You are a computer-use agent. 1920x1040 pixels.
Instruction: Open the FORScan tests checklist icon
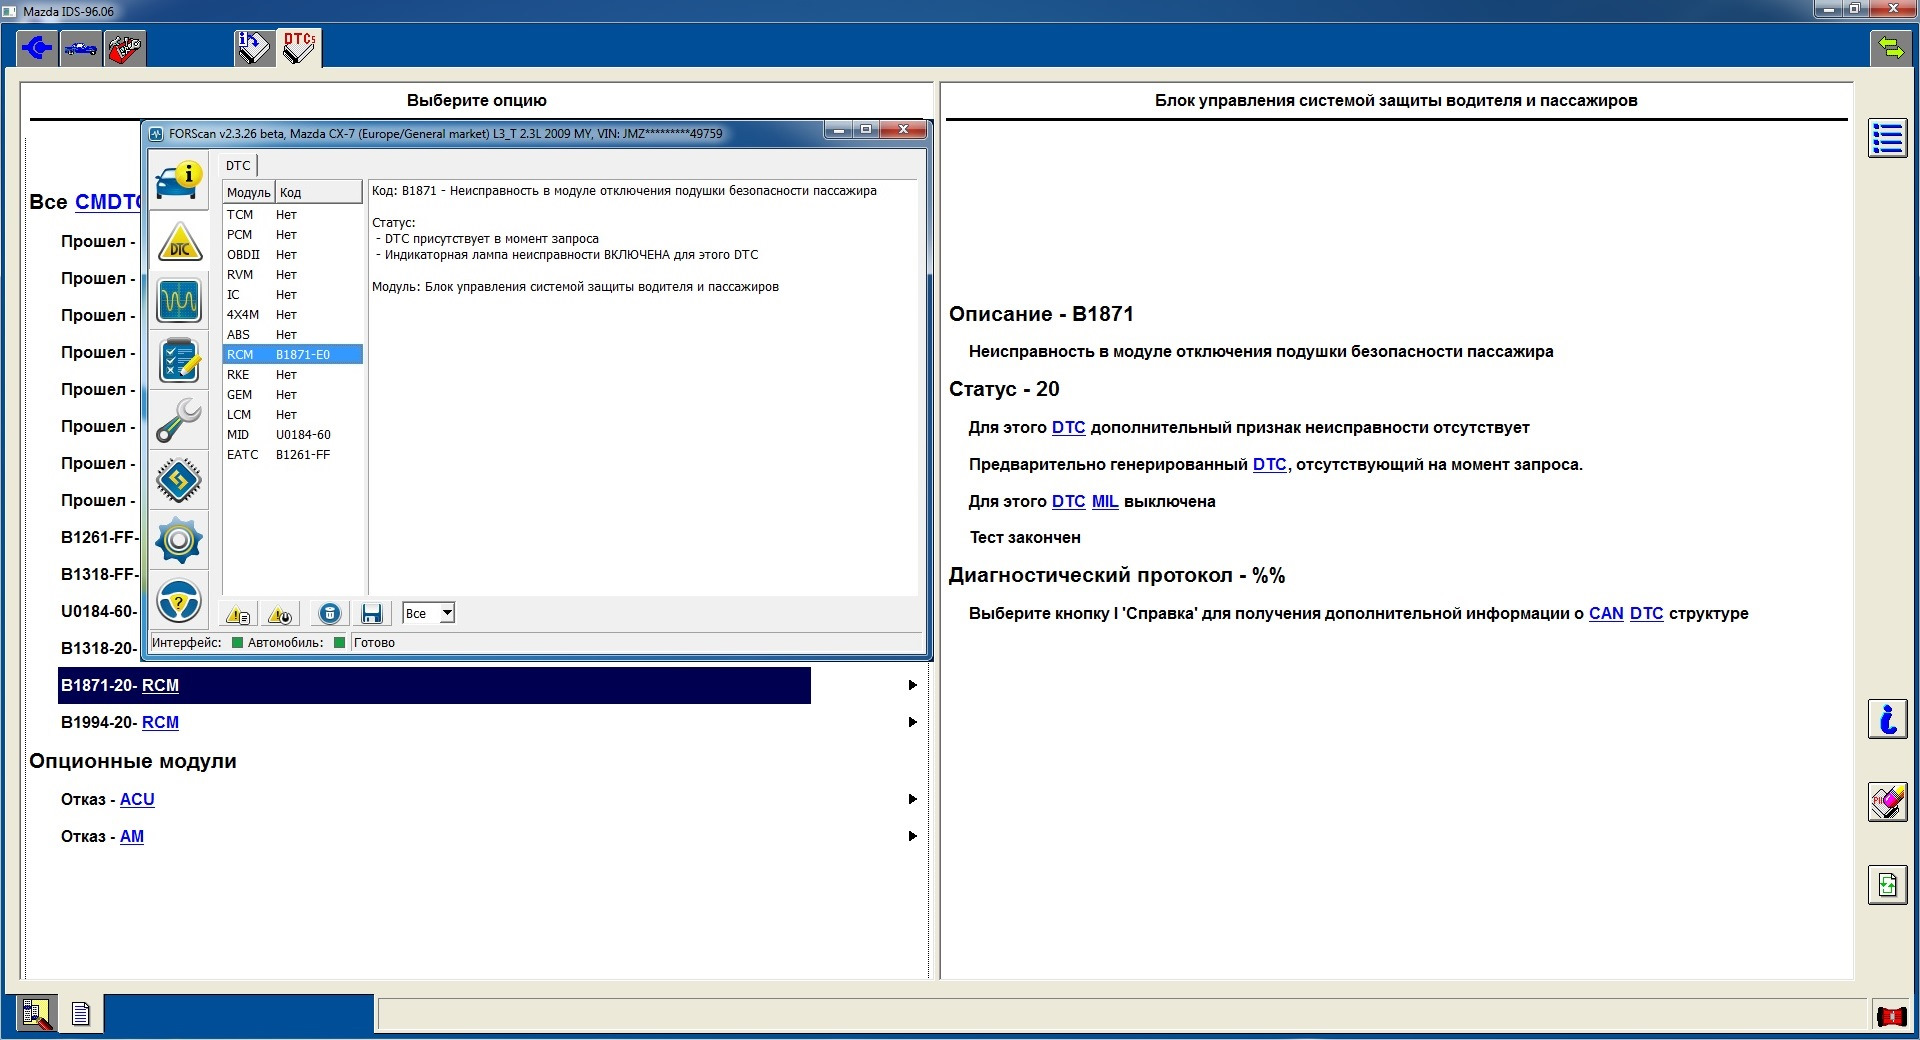point(179,361)
